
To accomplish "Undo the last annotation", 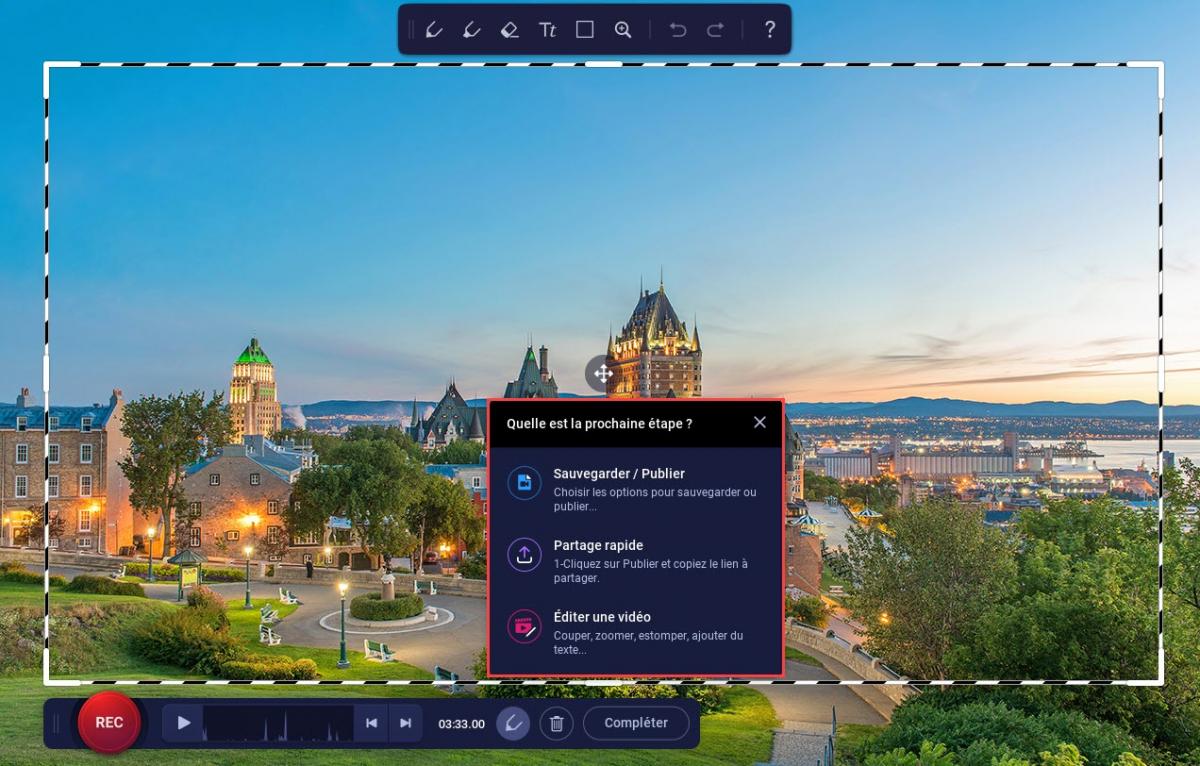I will tap(678, 30).
